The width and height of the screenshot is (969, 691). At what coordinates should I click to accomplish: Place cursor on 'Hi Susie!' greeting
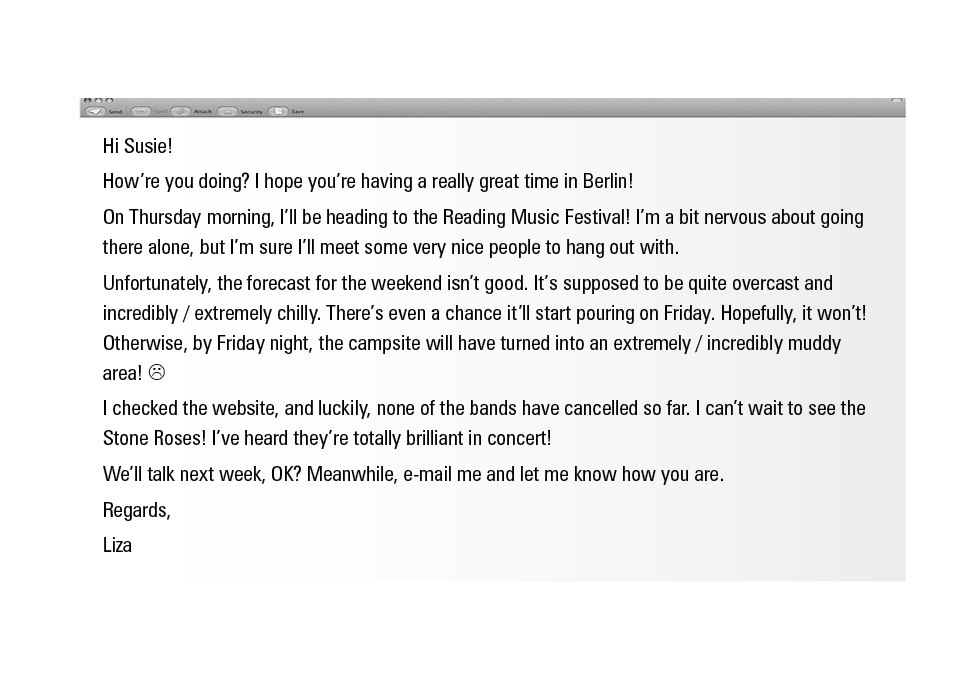click(138, 146)
